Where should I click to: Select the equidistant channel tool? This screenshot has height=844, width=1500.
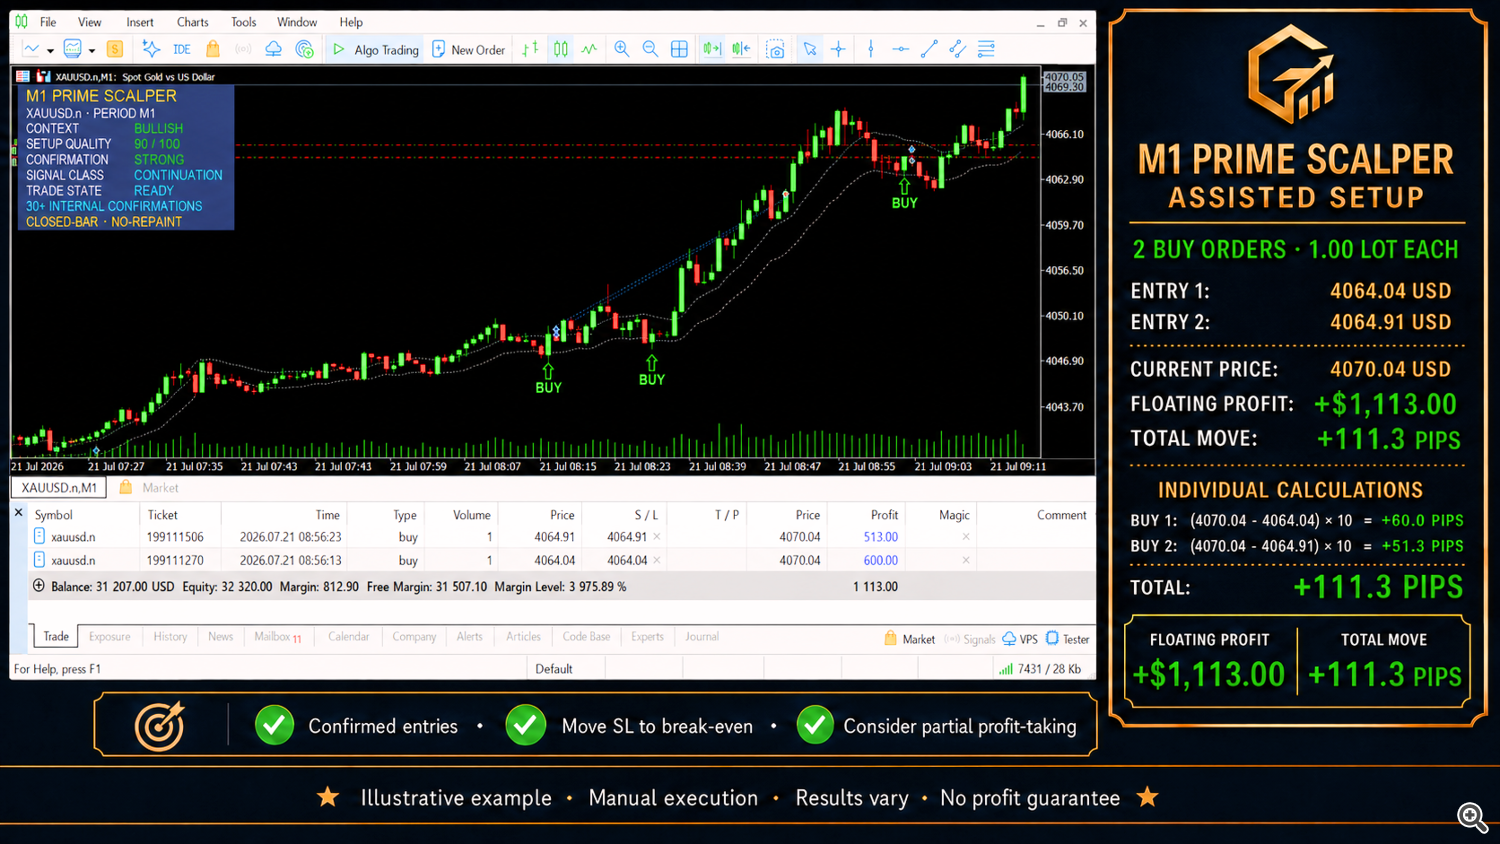pos(957,49)
